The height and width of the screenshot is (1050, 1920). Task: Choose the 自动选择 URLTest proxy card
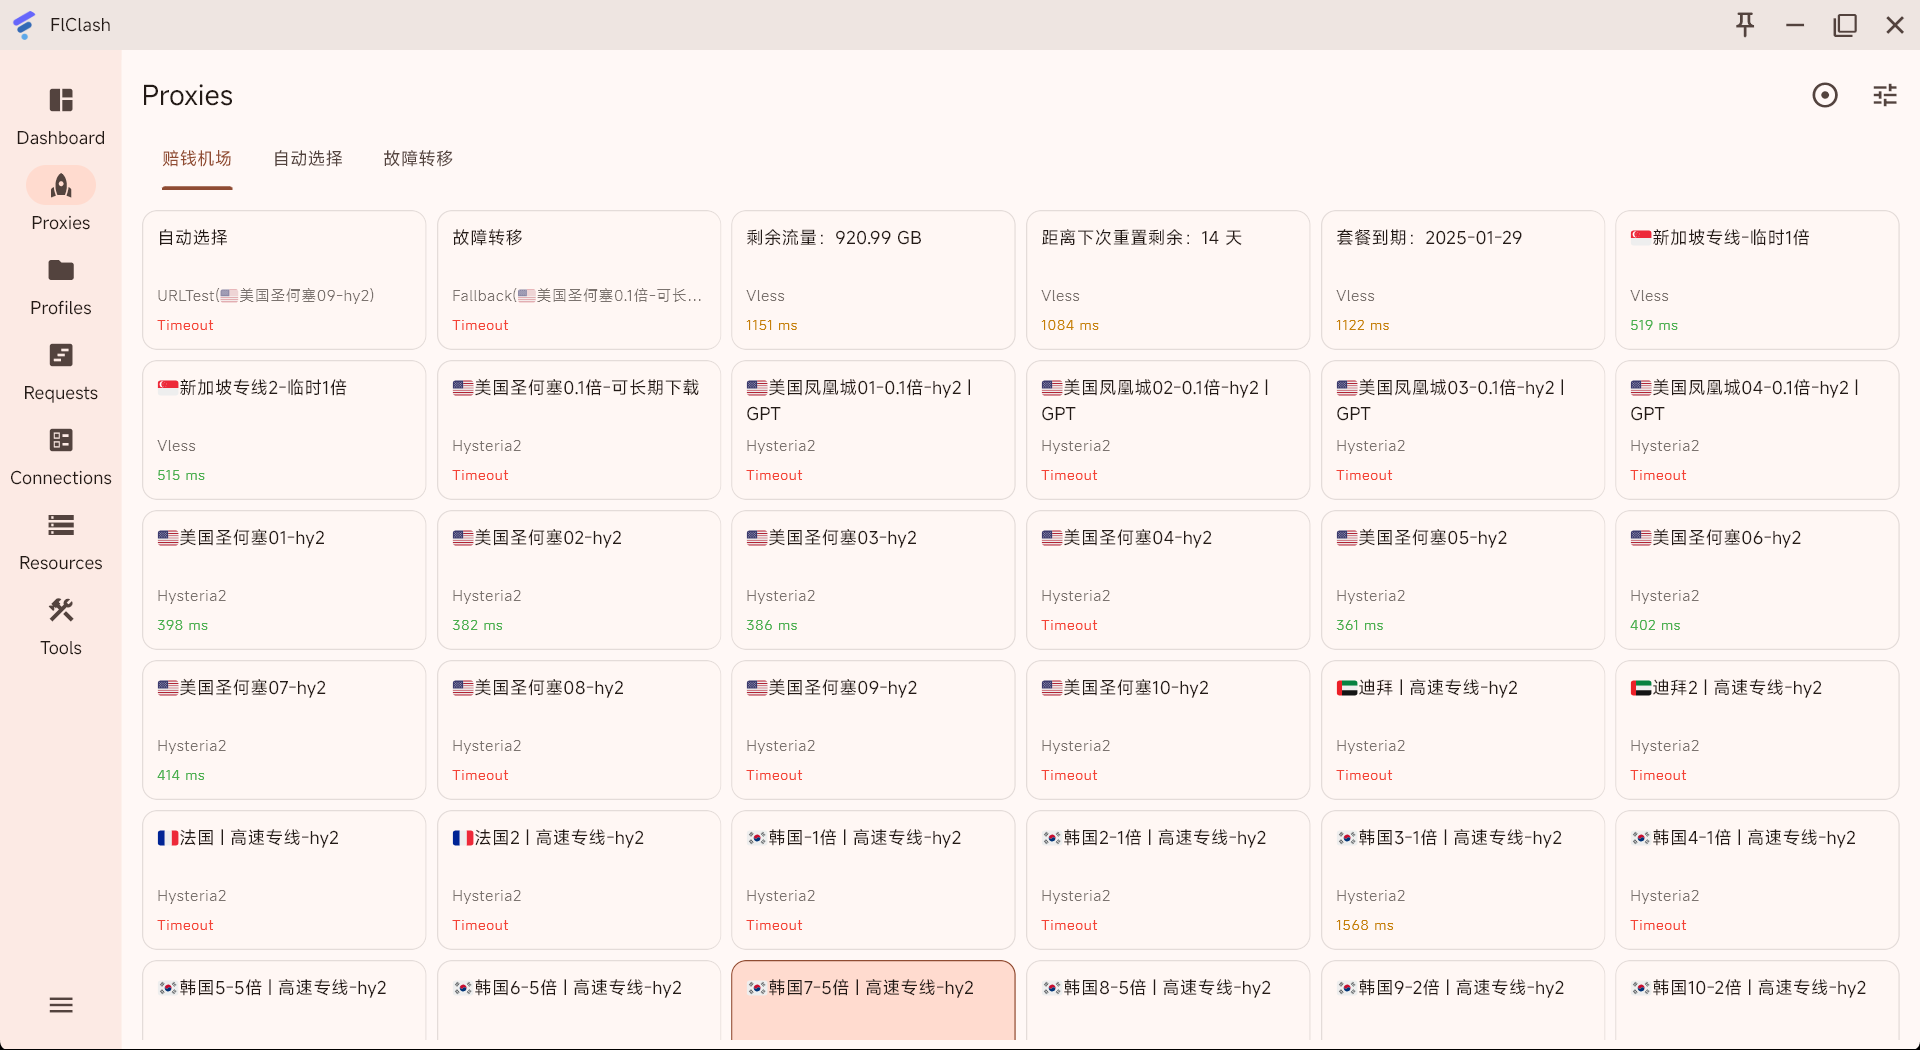coord(284,280)
